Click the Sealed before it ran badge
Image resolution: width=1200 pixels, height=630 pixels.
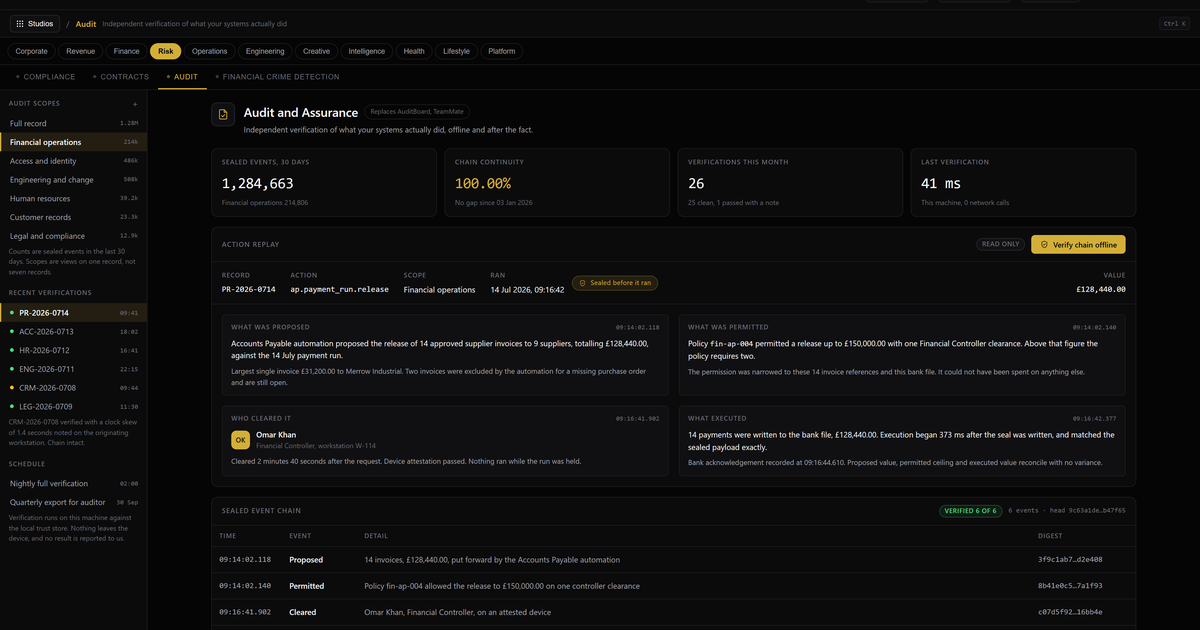615,283
